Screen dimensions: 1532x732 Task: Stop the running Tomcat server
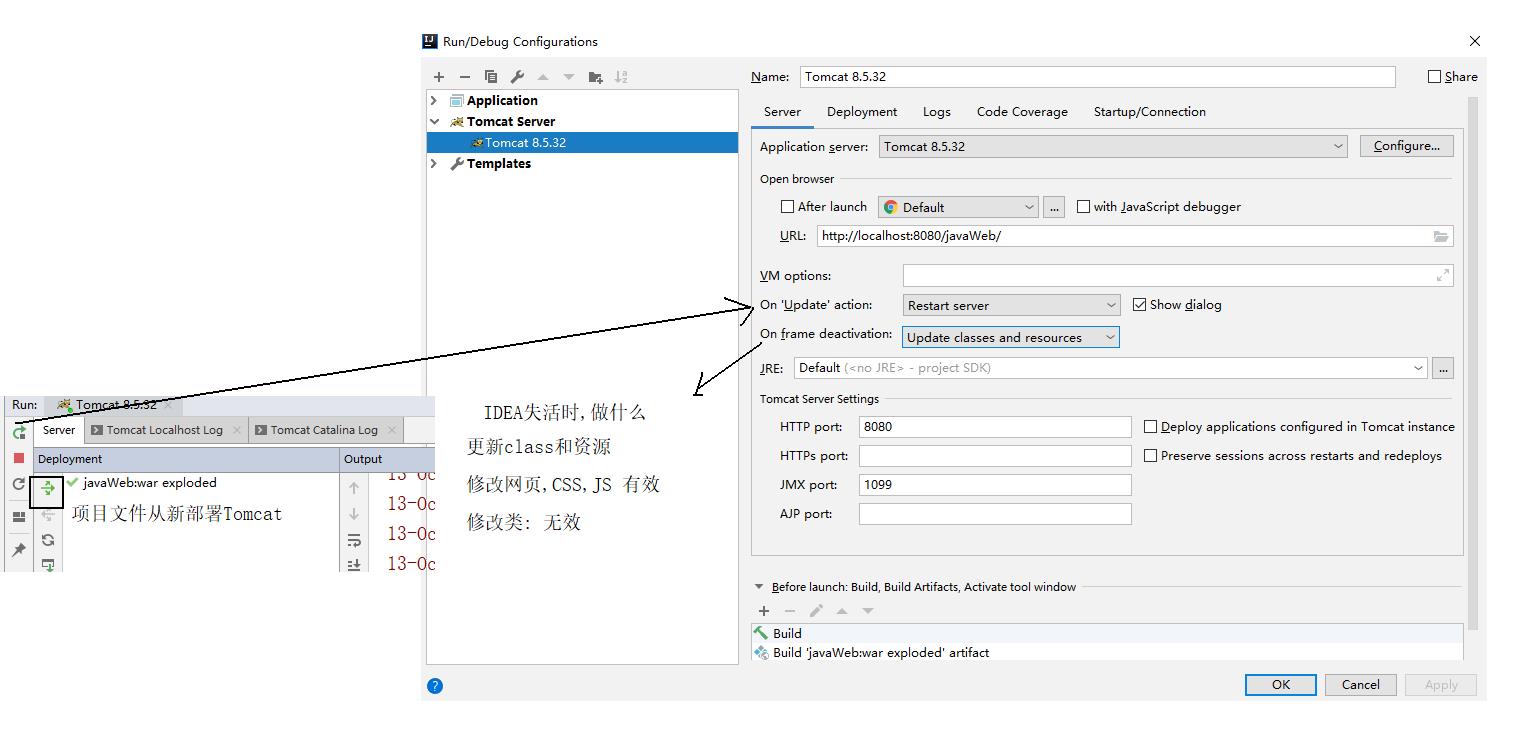tap(19, 458)
